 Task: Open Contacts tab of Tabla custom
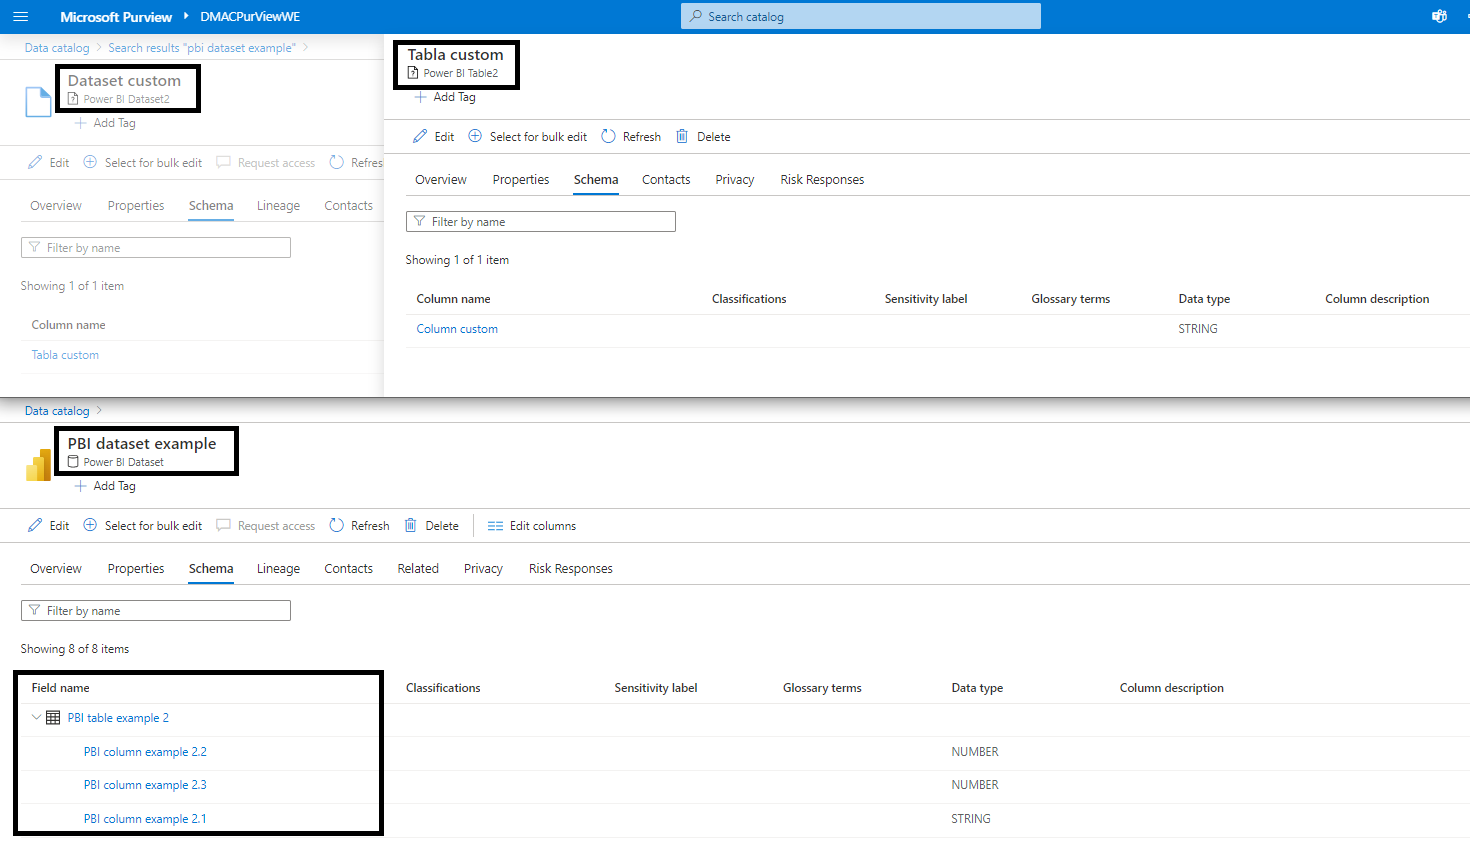click(x=666, y=180)
